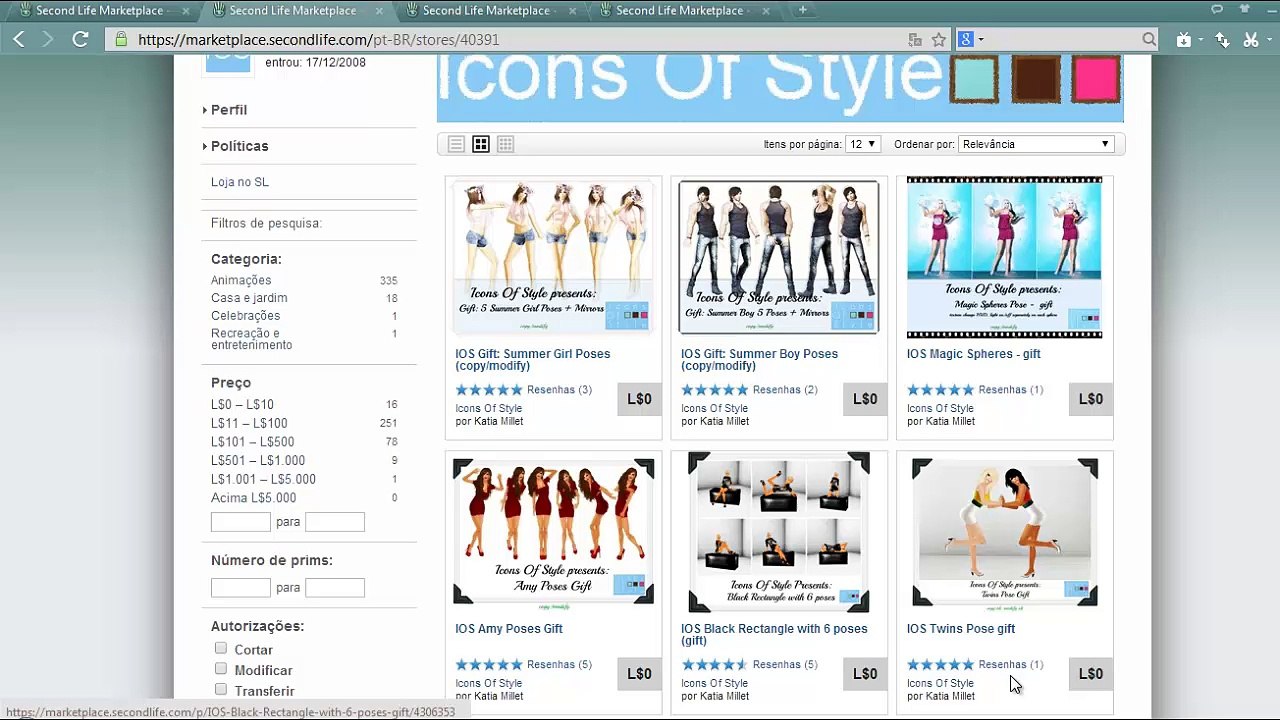Click the scissors screenshot tool icon
The image size is (1280, 720).
click(x=1251, y=39)
